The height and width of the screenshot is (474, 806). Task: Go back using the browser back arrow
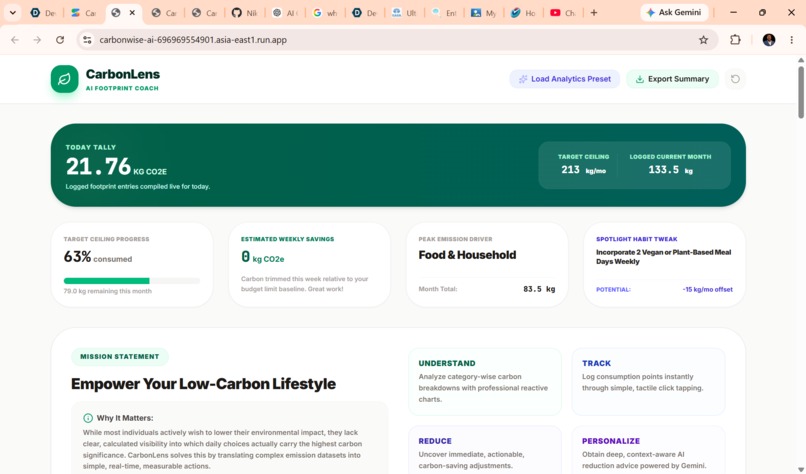[15, 40]
